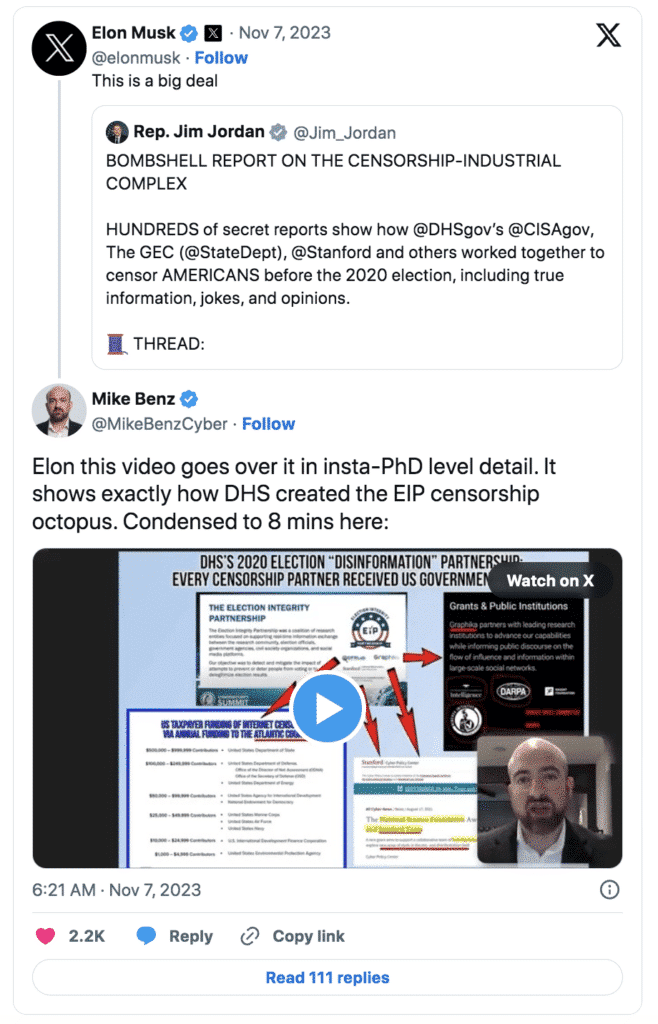
Task: Click the X affiliate badge beside Elon Musk
Action: pos(213,33)
